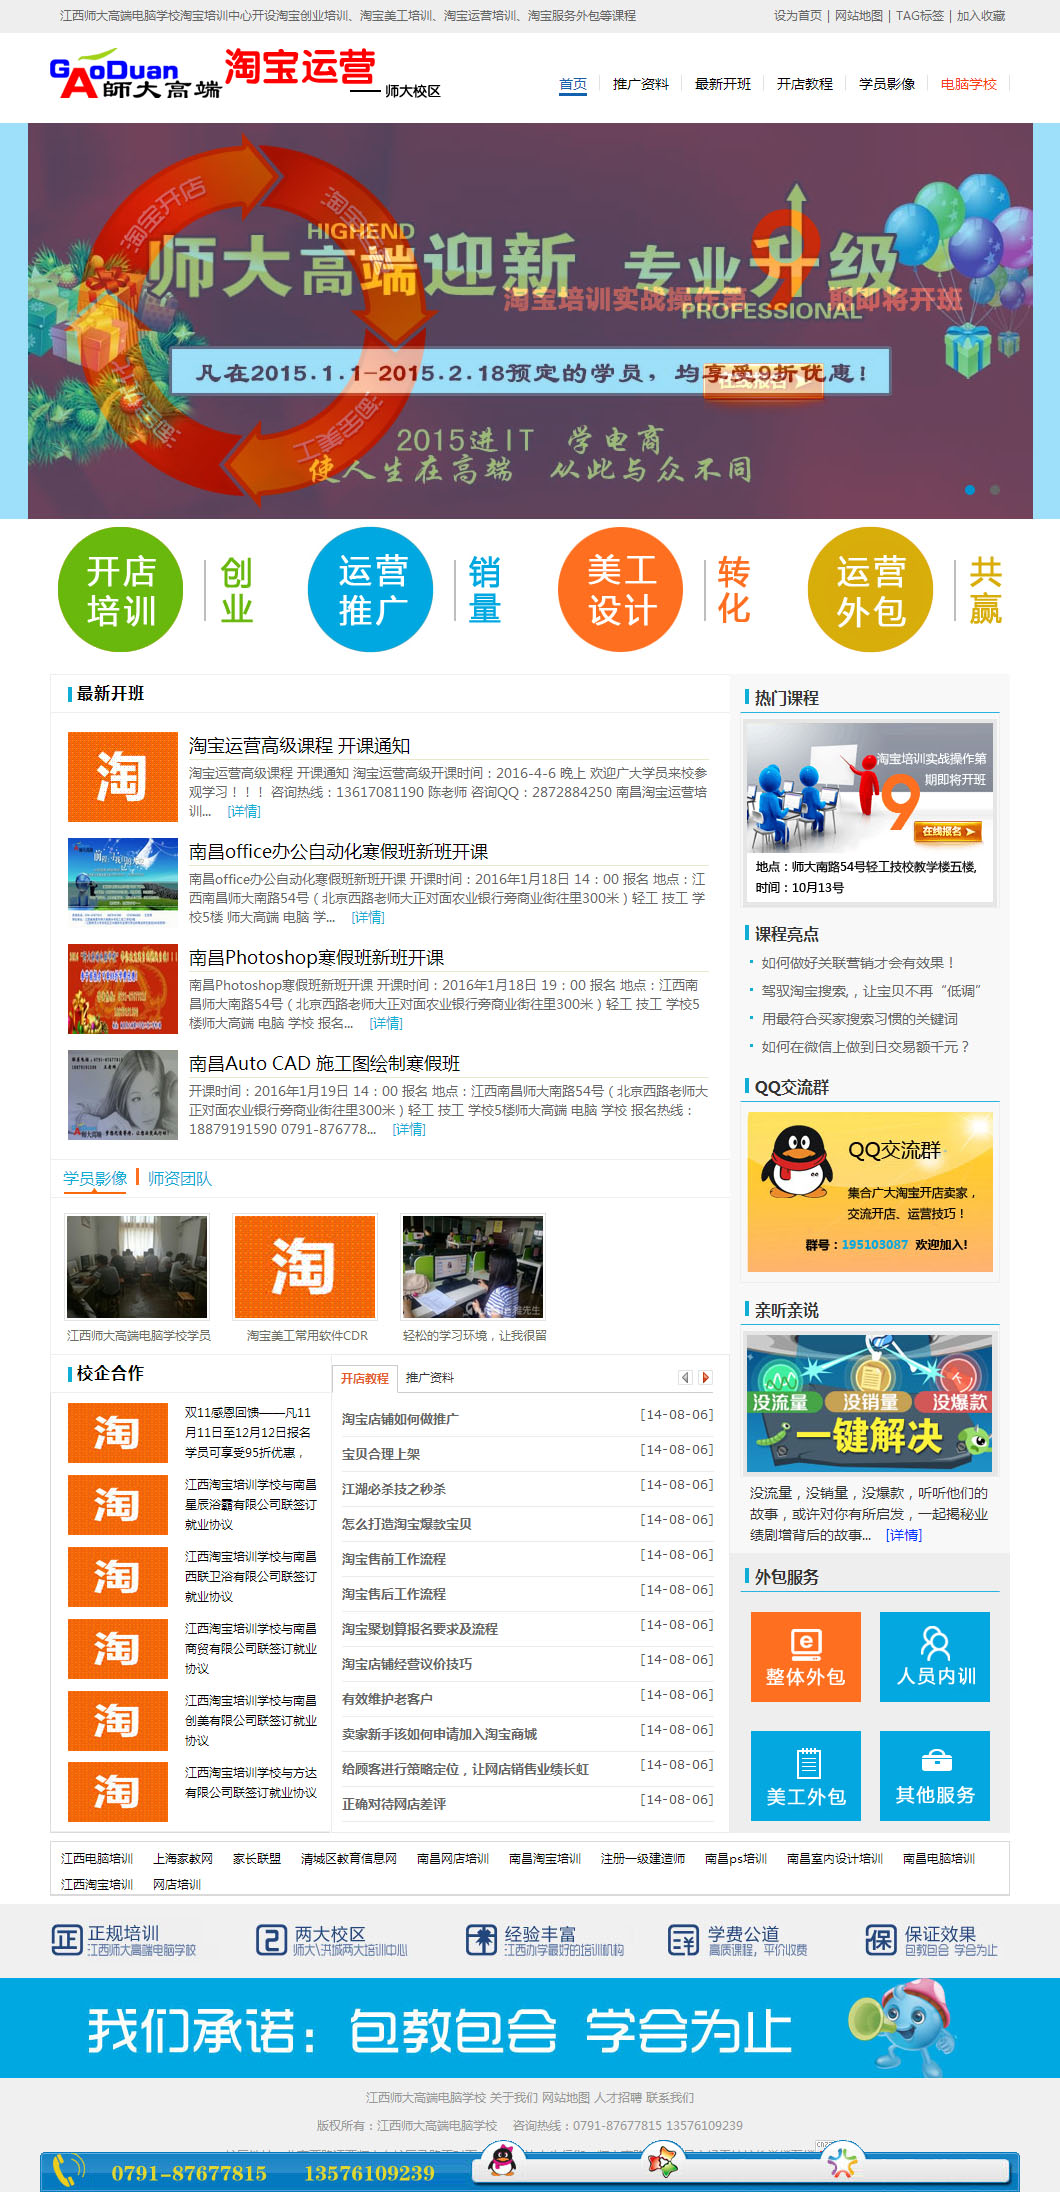This screenshot has width=1060, height=2192.
Task: Switch to 师资团队 tab
Action: point(180,1178)
